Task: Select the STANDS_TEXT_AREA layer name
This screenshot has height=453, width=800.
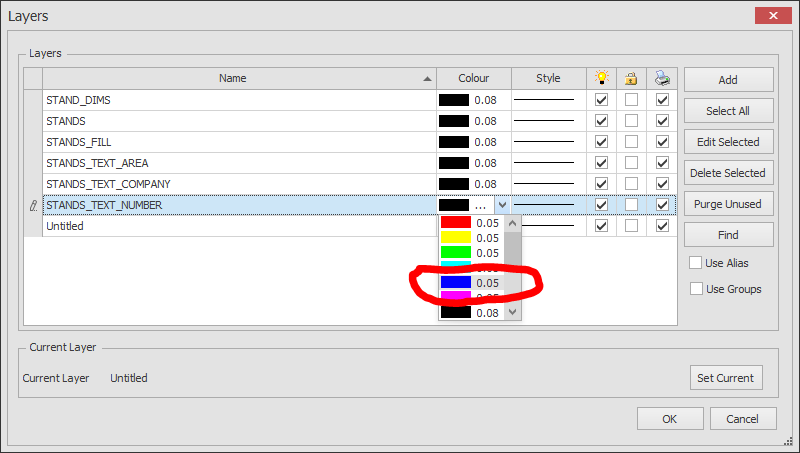Action: point(97,163)
